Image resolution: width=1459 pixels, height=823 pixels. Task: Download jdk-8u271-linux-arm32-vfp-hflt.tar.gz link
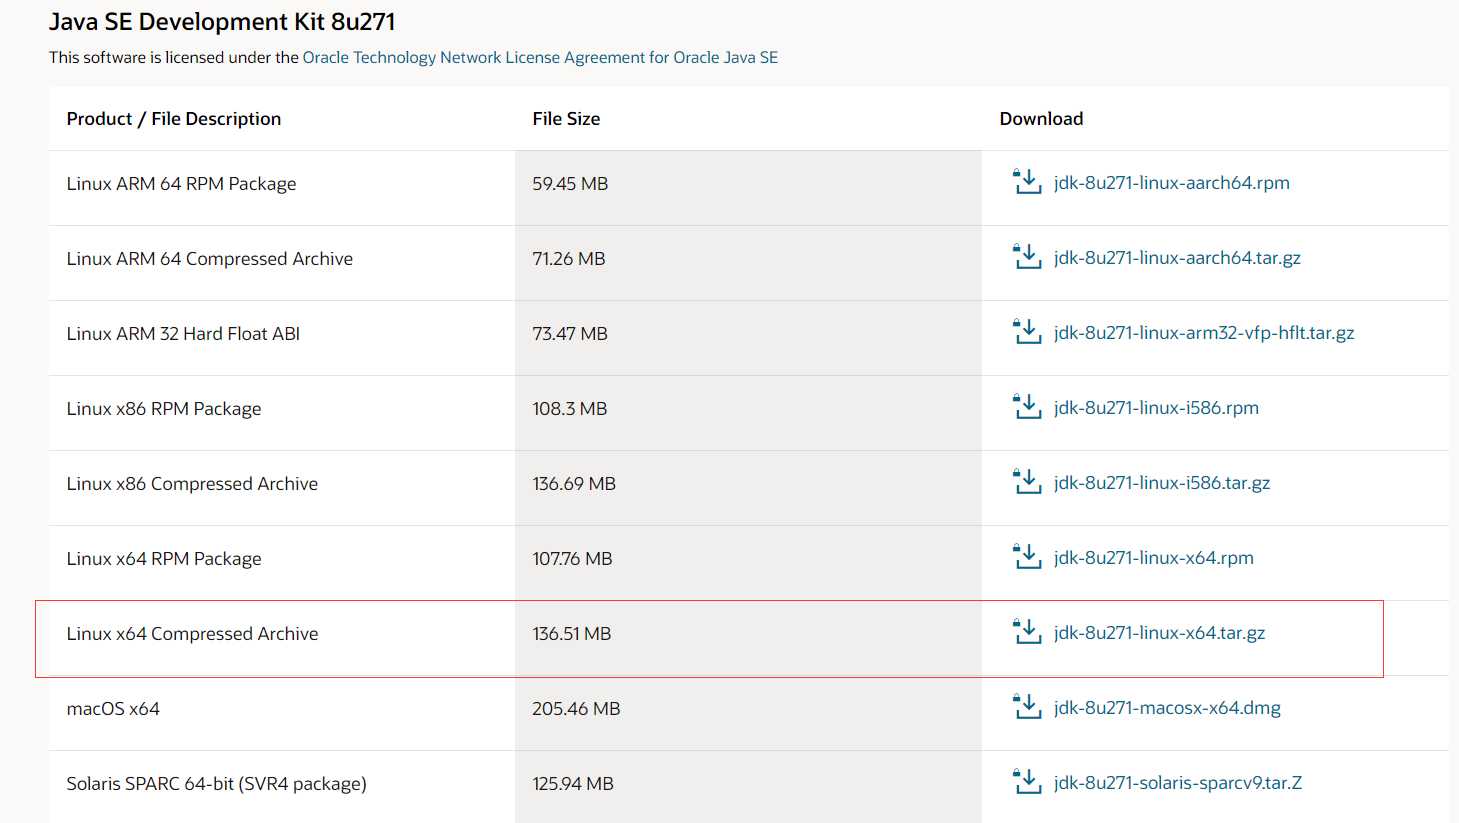click(x=1204, y=333)
